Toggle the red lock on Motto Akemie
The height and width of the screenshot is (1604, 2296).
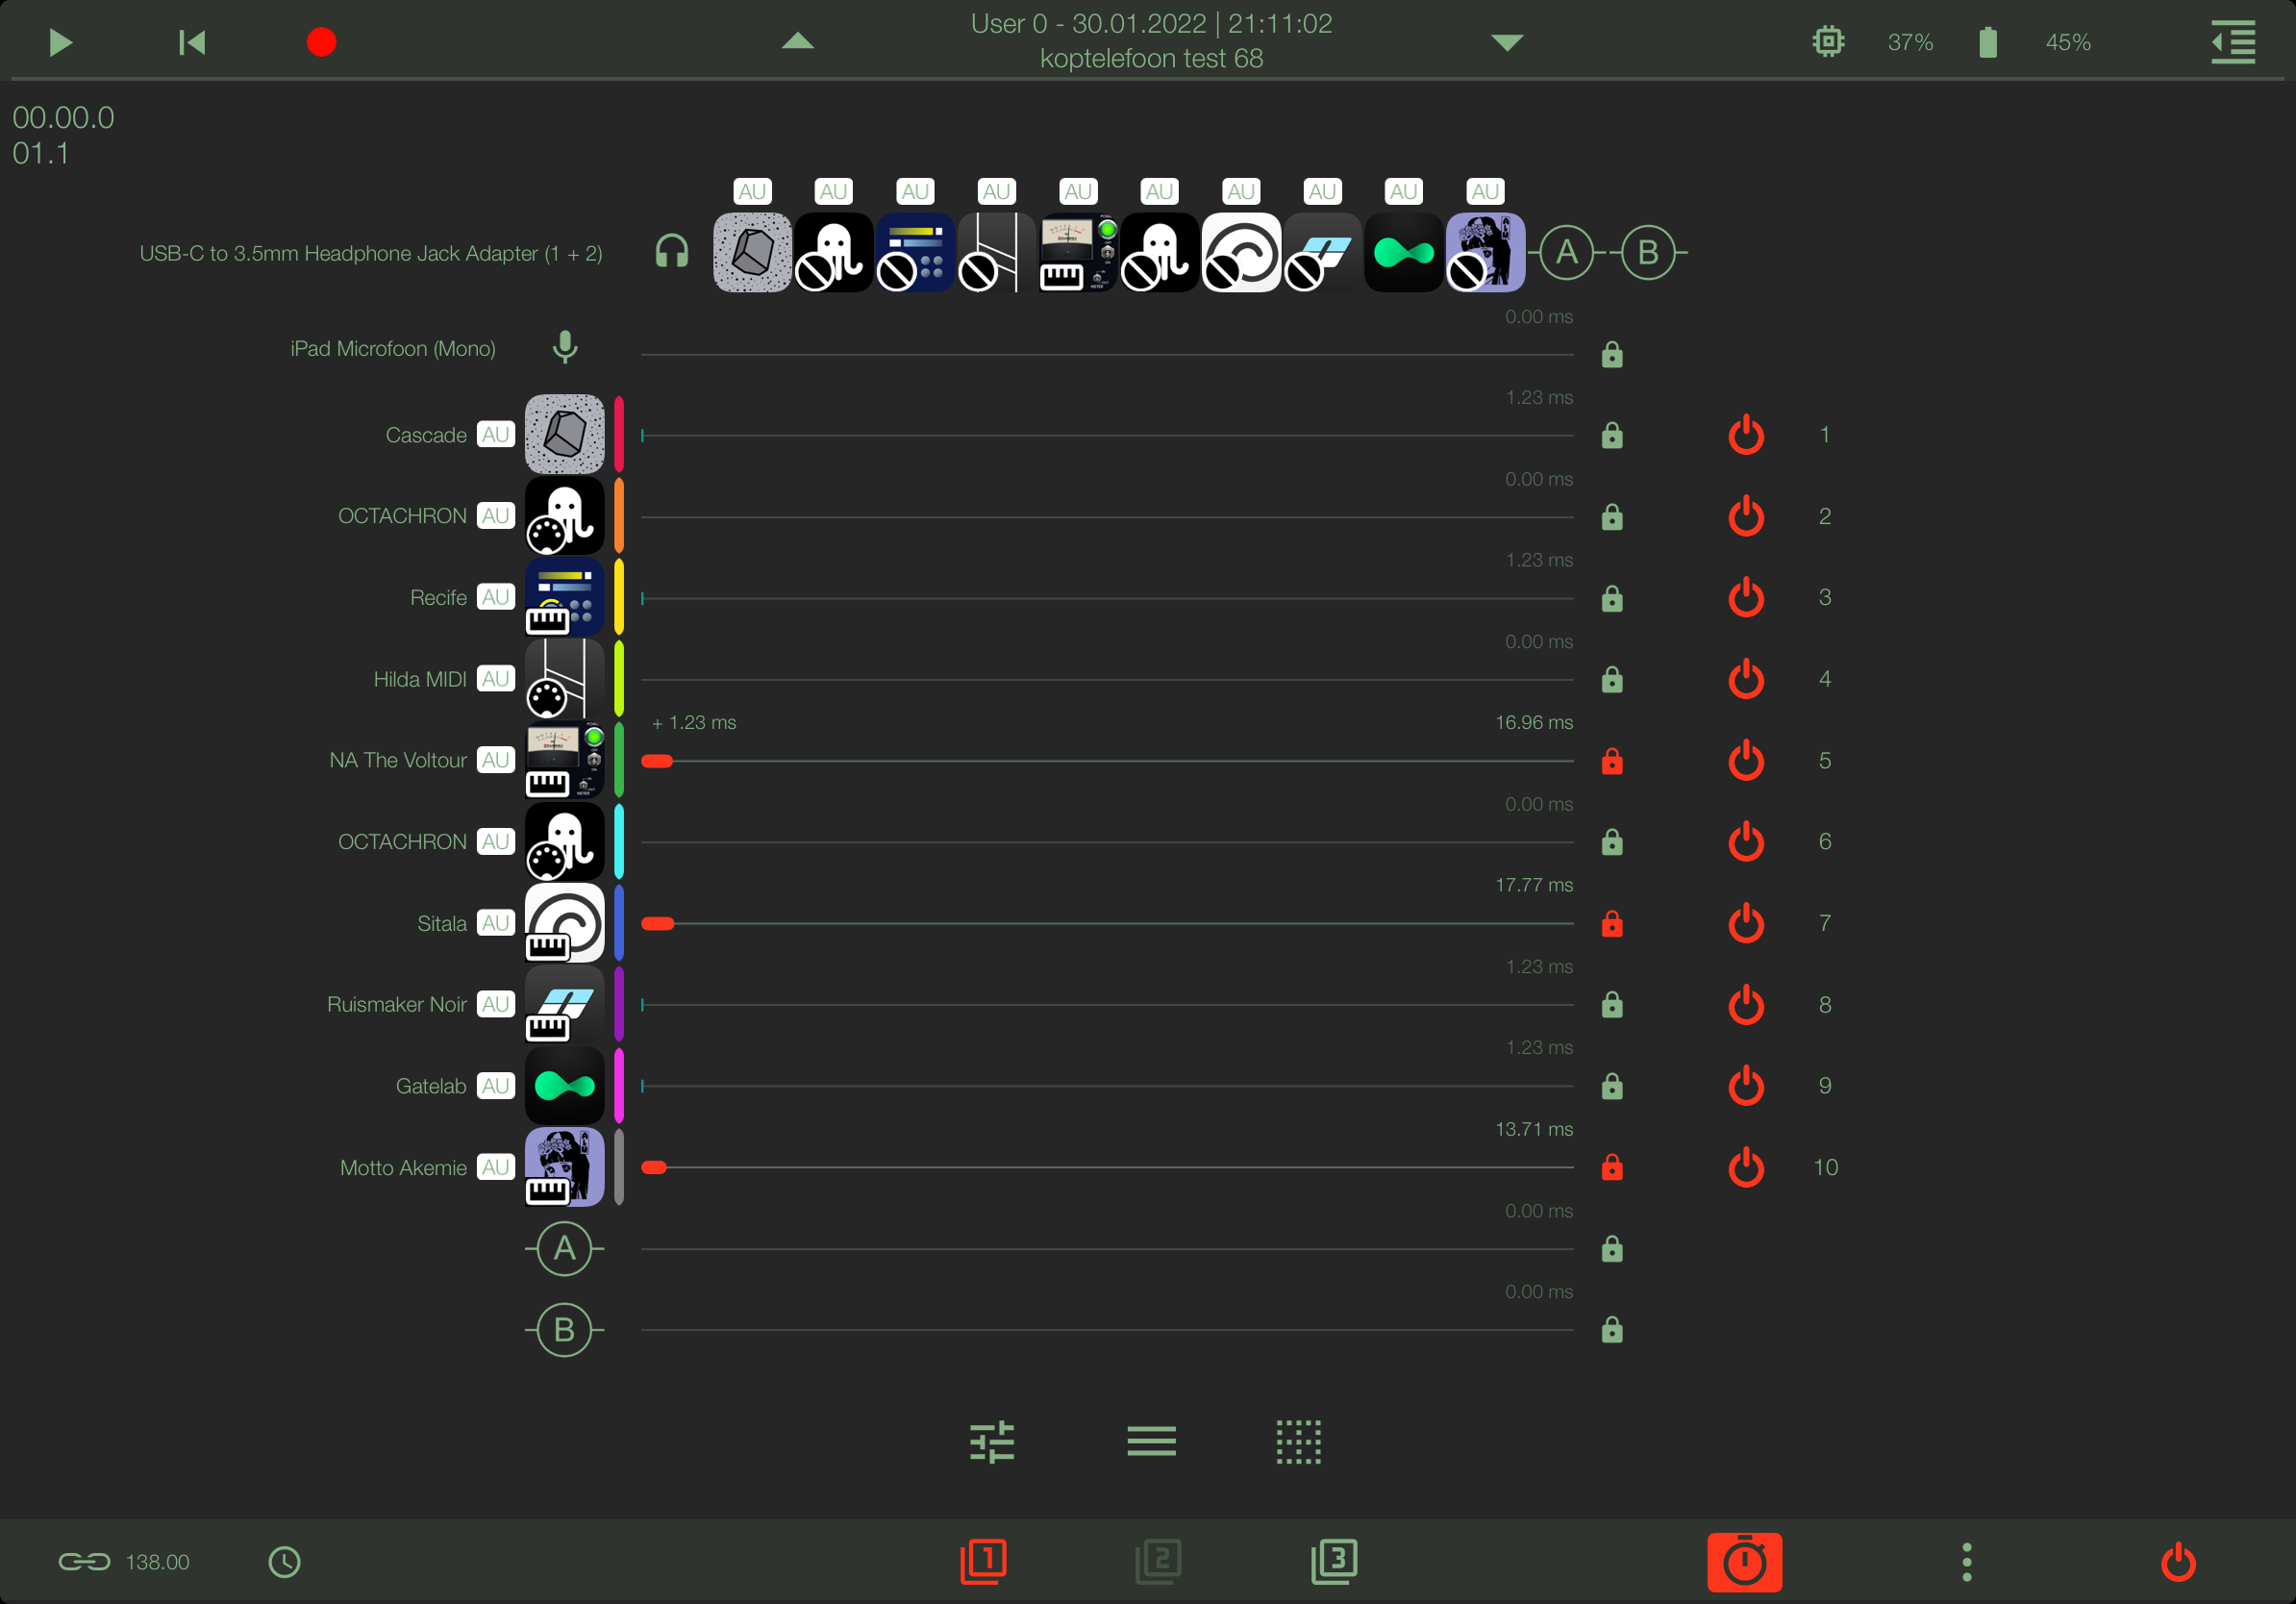coord(1612,1167)
